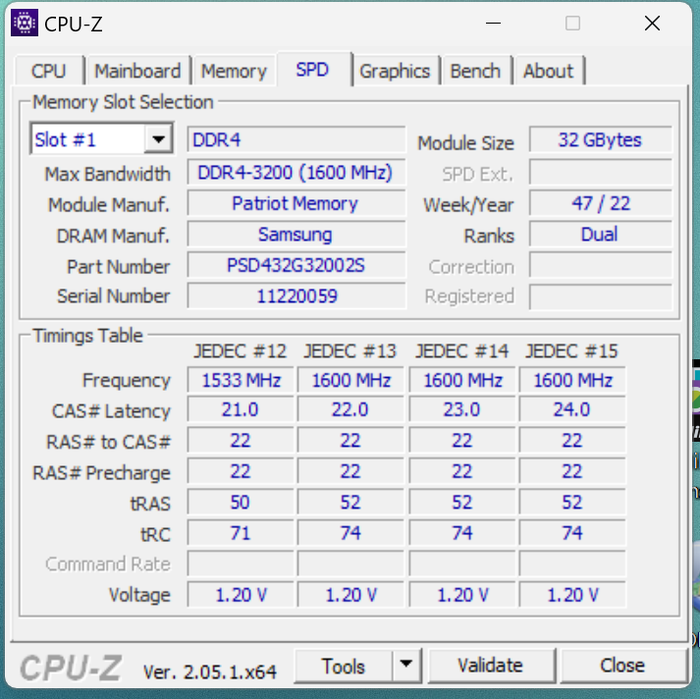Switch to the Memory tab
This screenshot has width=700, height=699.
pyautogui.click(x=233, y=71)
